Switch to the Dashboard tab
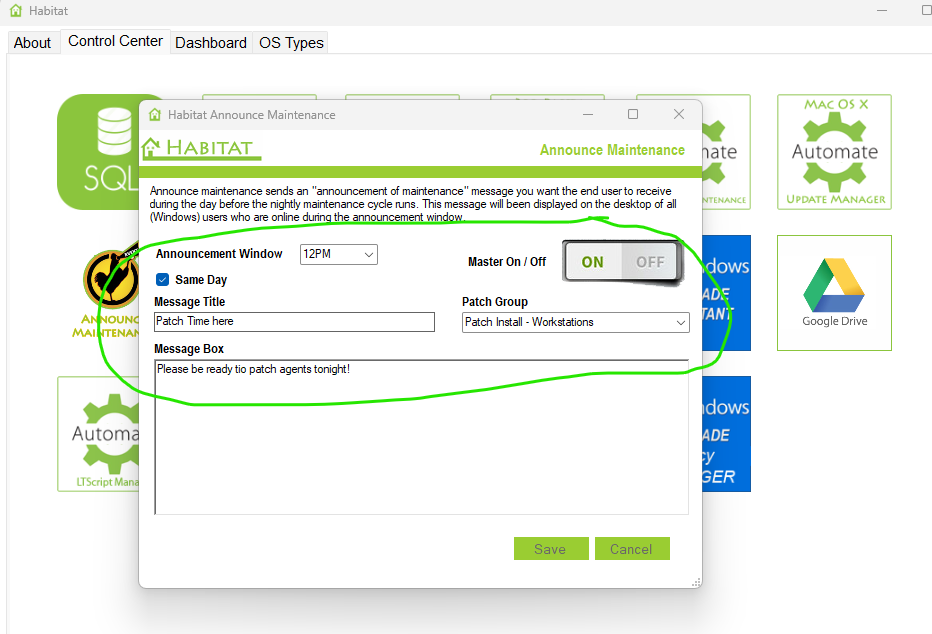Image resolution: width=932 pixels, height=634 pixels. 210,42
